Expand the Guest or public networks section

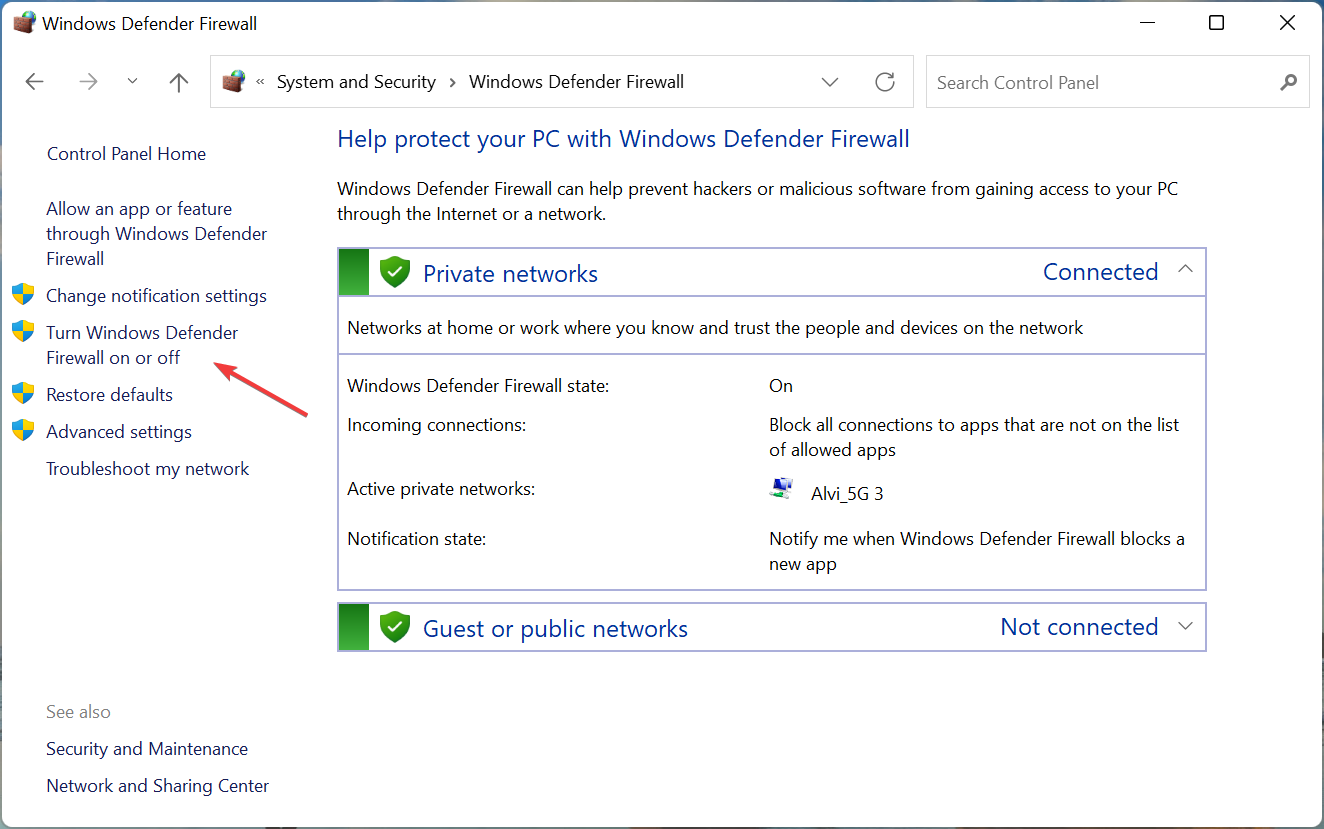[x=1186, y=627]
